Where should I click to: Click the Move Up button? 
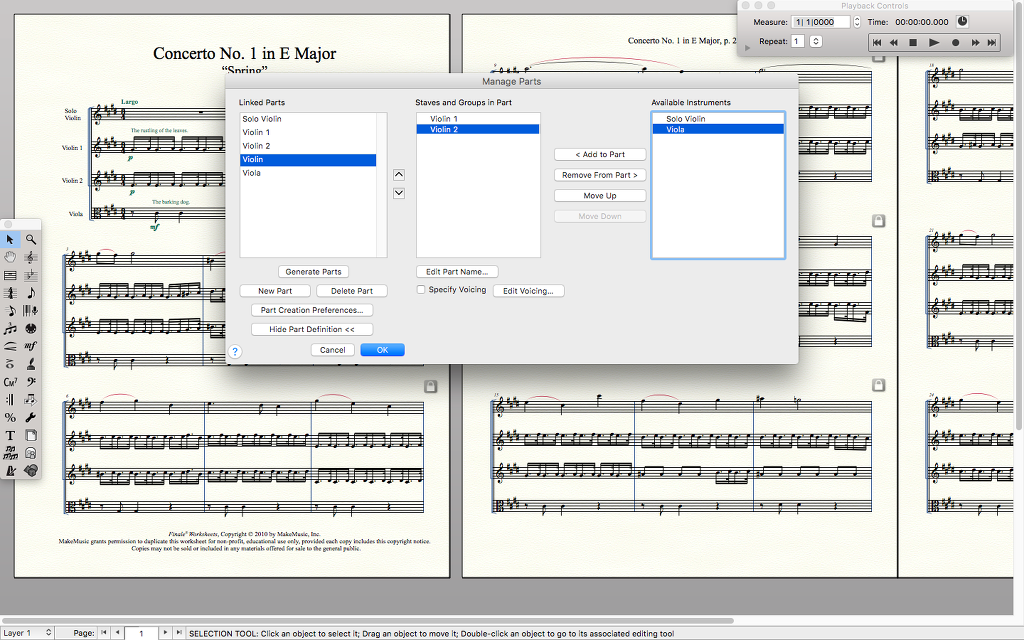tap(600, 195)
